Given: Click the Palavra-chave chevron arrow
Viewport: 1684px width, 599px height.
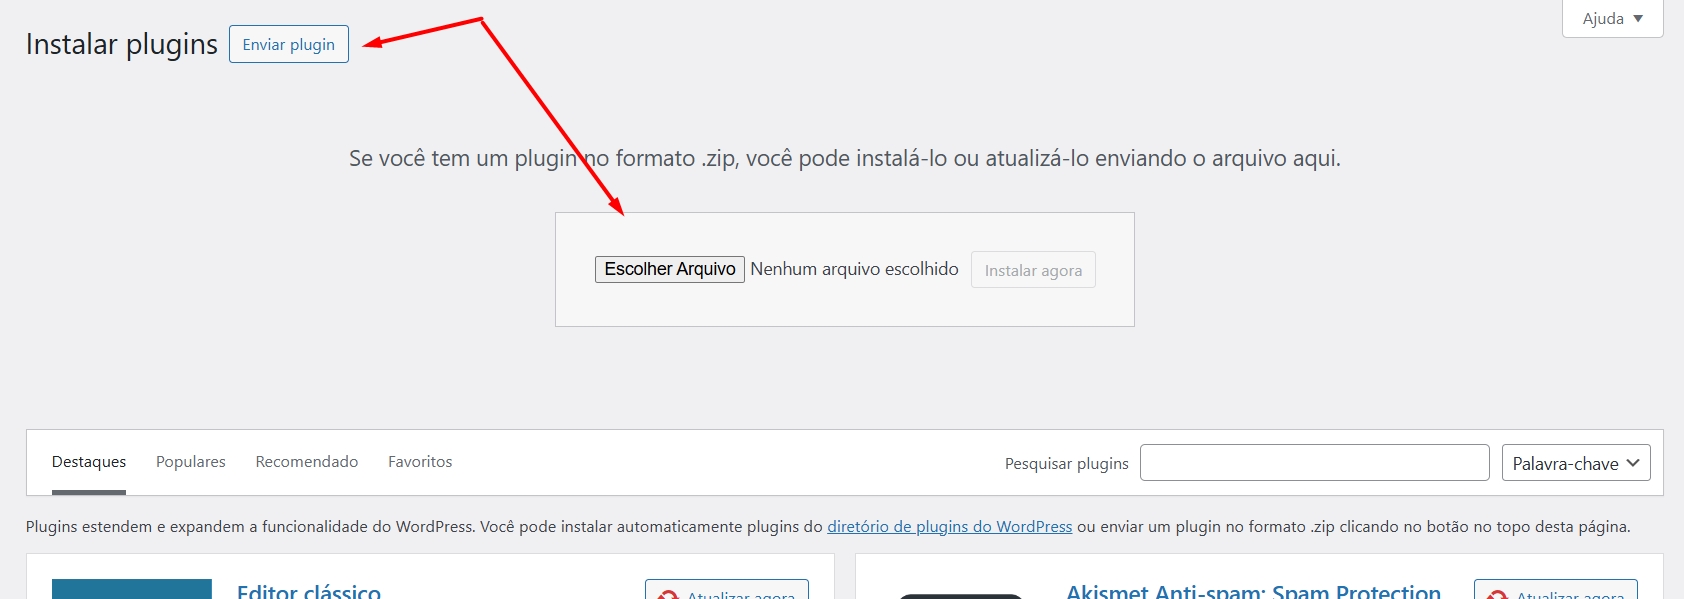Looking at the screenshot, I should [x=1633, y=463].
